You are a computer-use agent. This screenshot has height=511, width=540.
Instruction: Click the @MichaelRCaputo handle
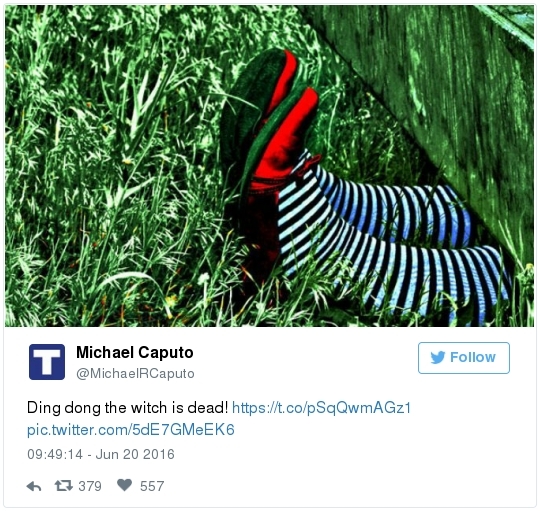(135, 373)
